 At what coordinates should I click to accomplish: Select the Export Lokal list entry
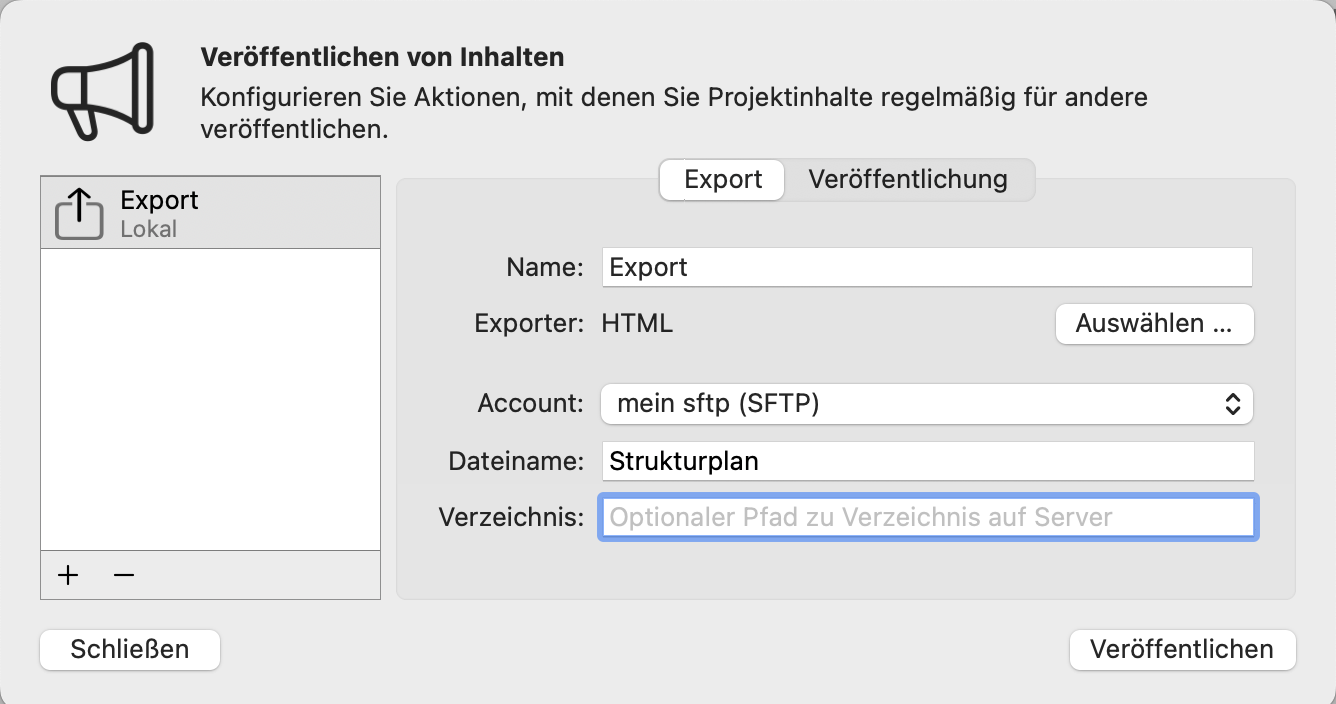(x=210, y=213)
